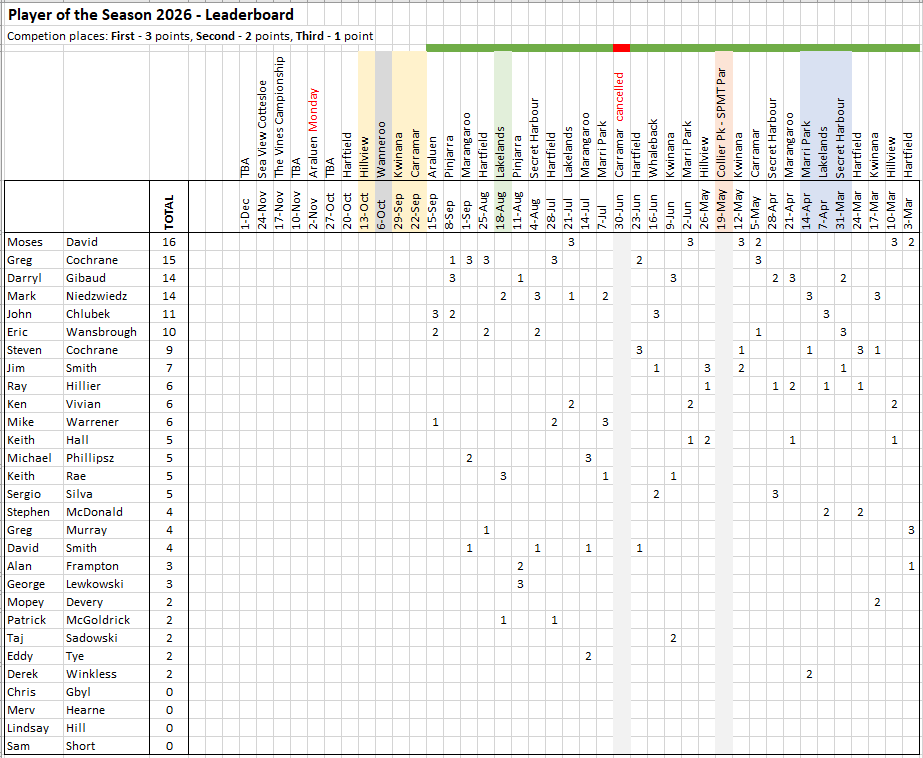This screenshot has width=923, height=758.
Task: Select the 'The Vines Campionship' venue header
Action: coord(280,117)
